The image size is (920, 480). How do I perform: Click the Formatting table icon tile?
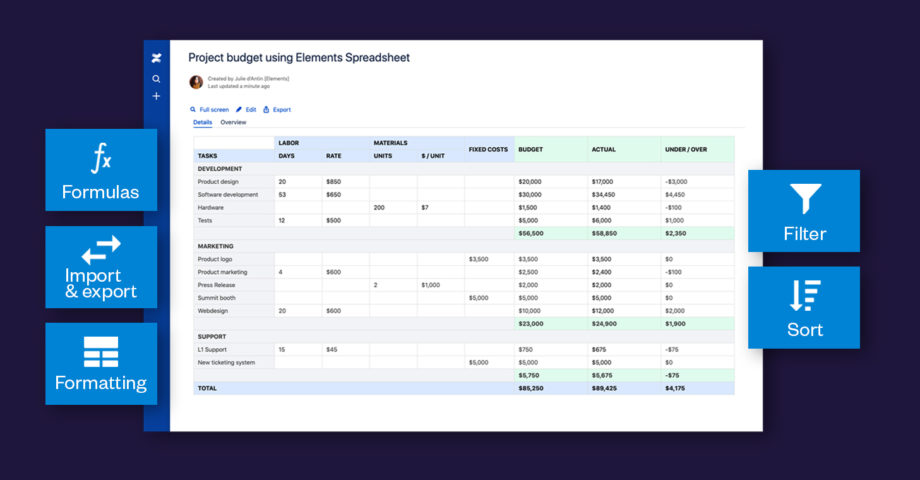(101, 363)
